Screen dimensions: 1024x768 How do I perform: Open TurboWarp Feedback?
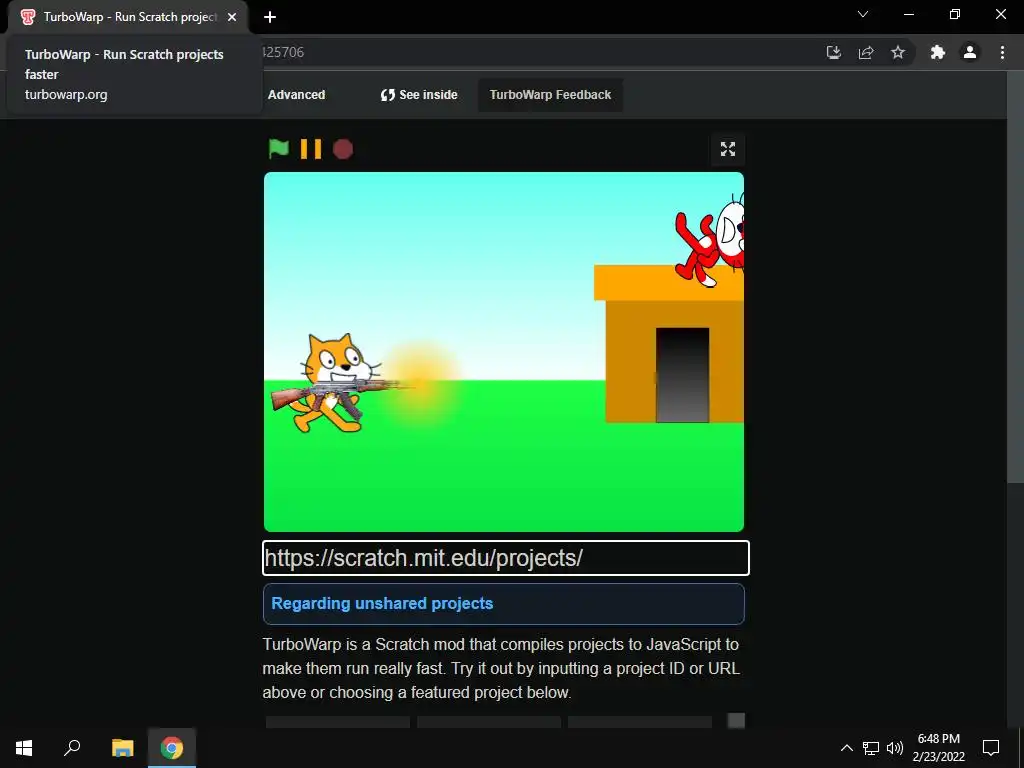[550, 95]
